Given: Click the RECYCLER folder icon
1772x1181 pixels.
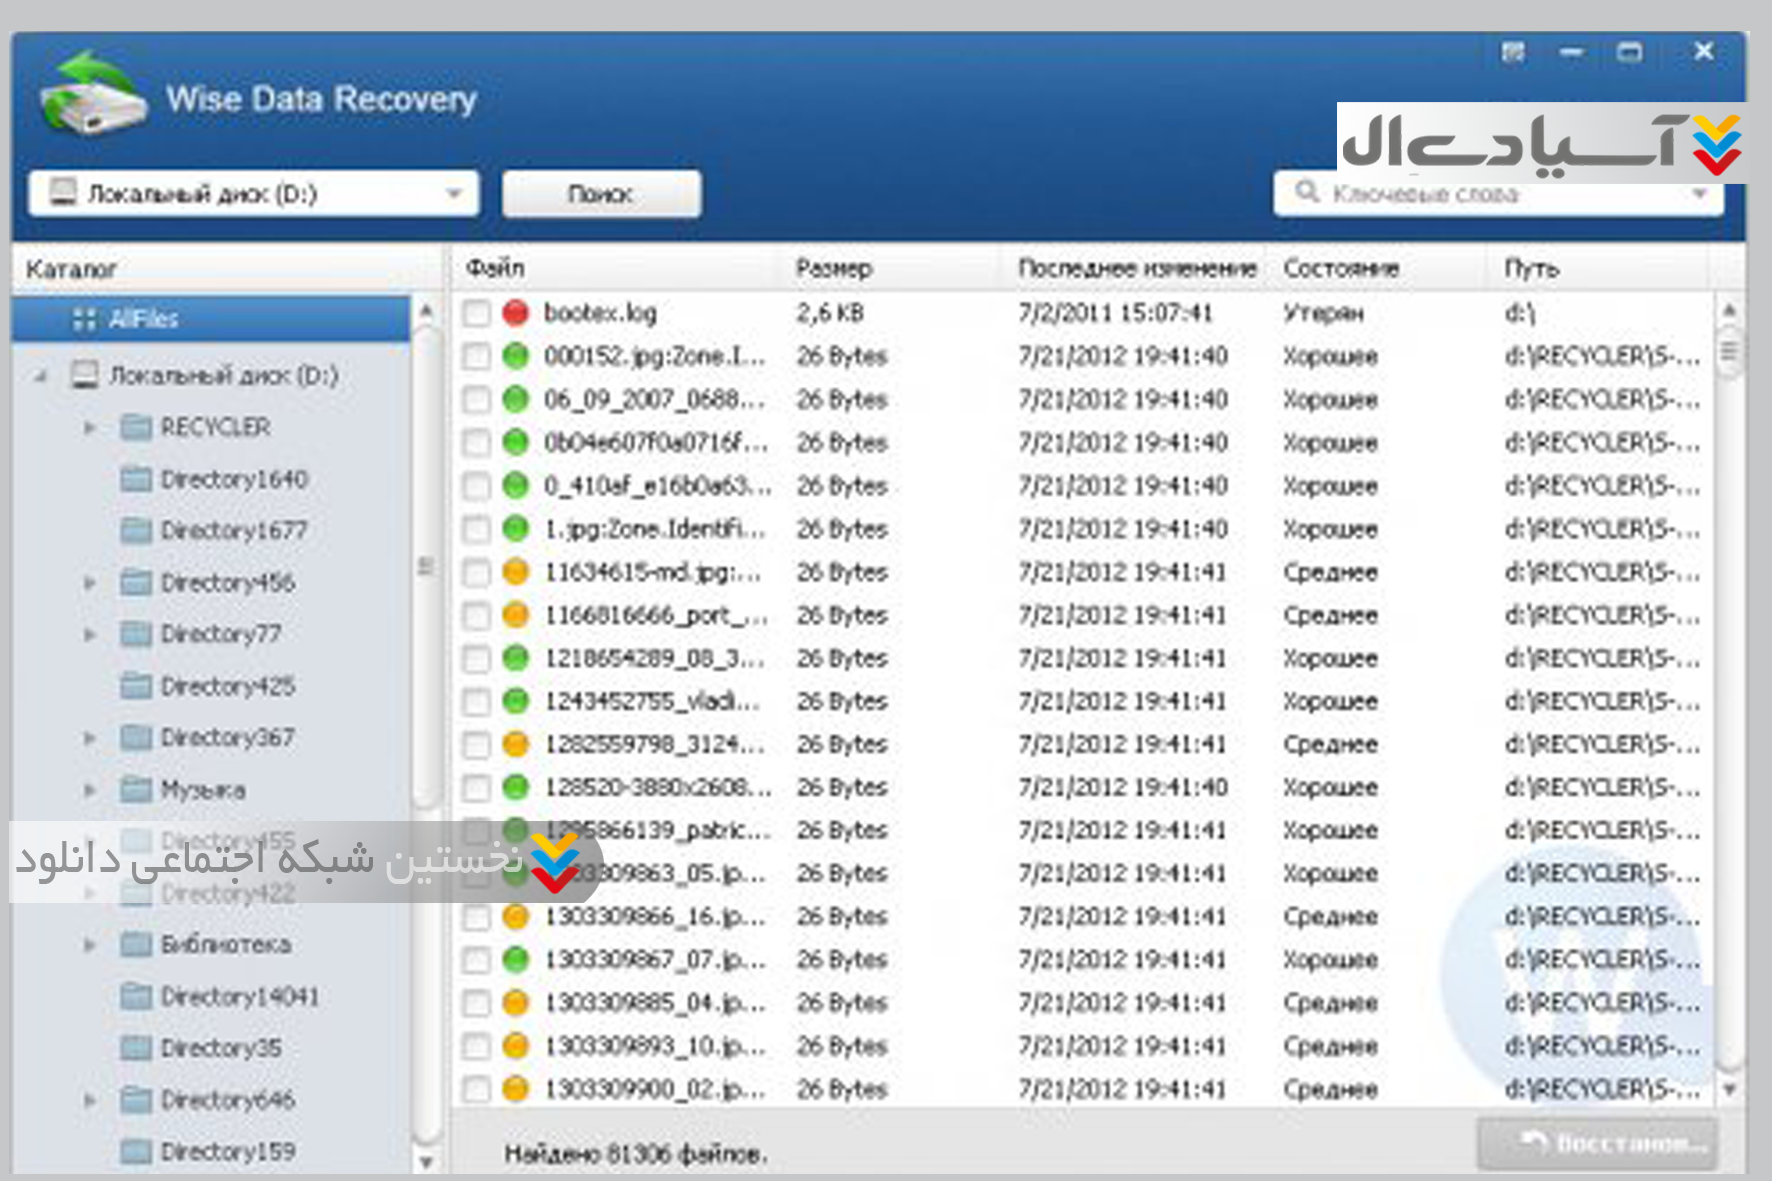Looking at the screenshot, I should coord(136,428).
